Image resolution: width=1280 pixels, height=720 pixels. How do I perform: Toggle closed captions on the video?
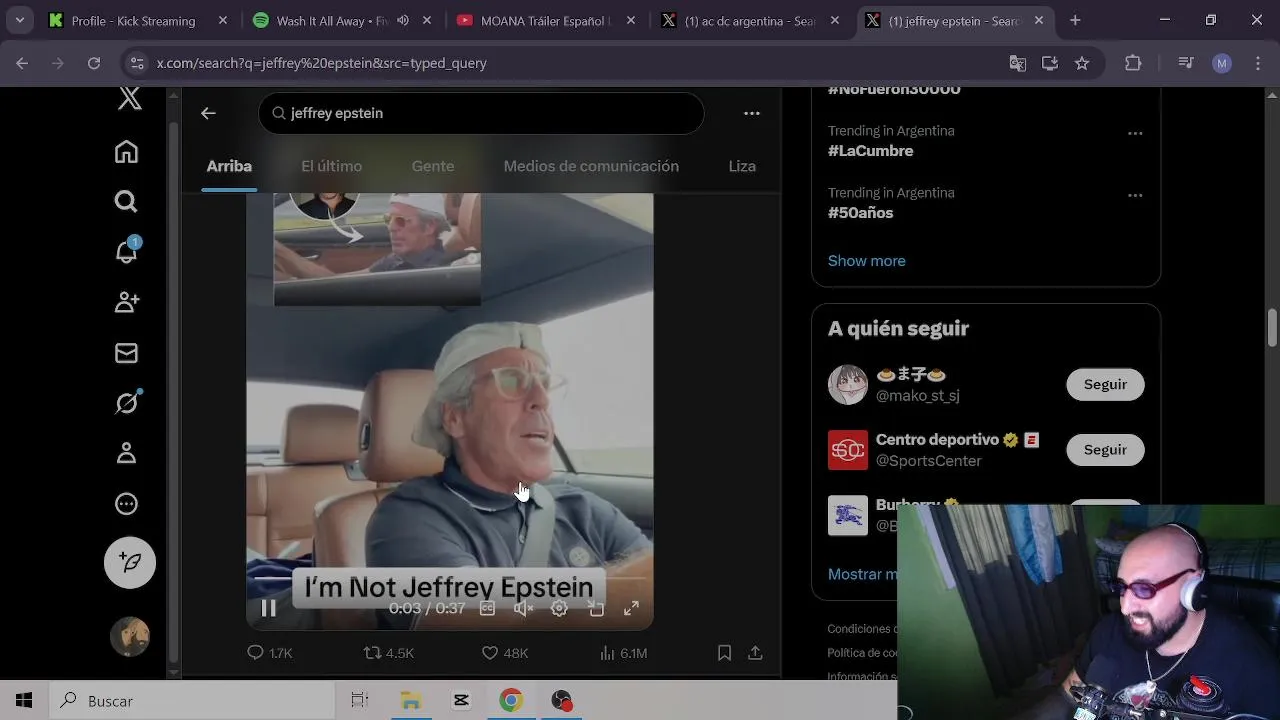487,608
